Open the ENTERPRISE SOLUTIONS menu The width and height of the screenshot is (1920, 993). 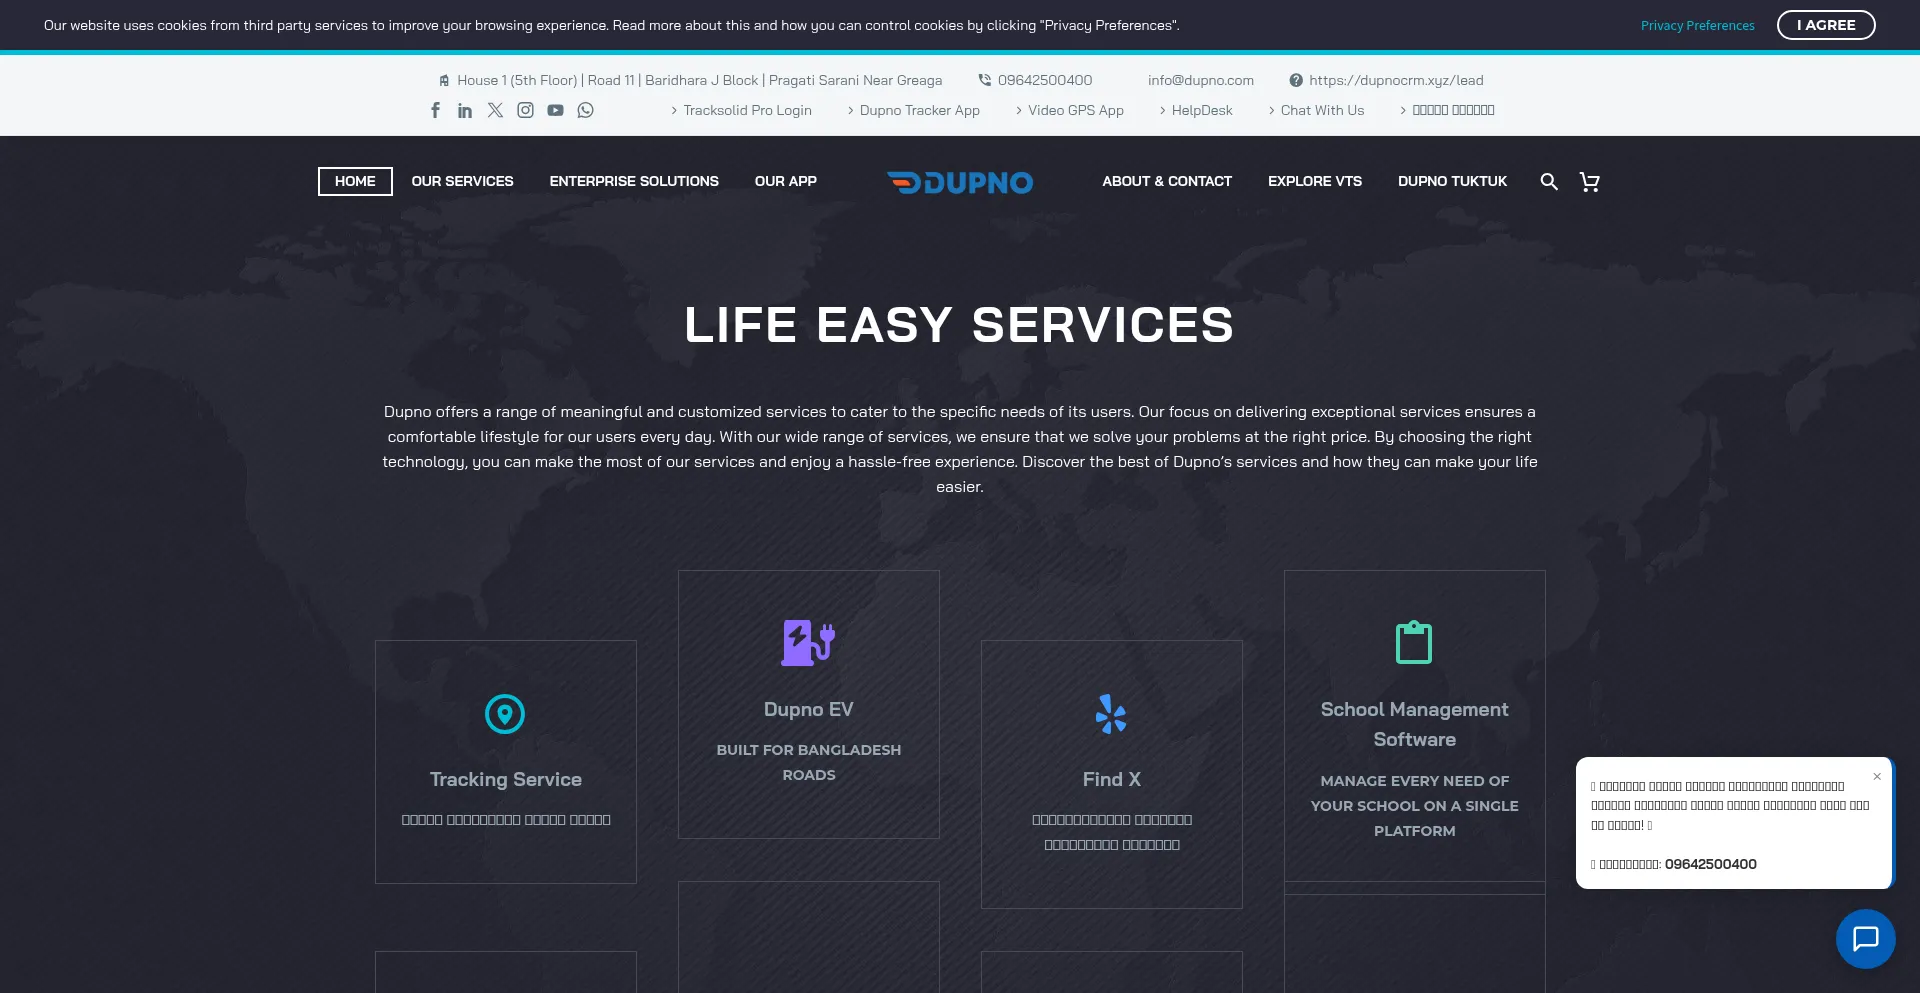[634, 181]
